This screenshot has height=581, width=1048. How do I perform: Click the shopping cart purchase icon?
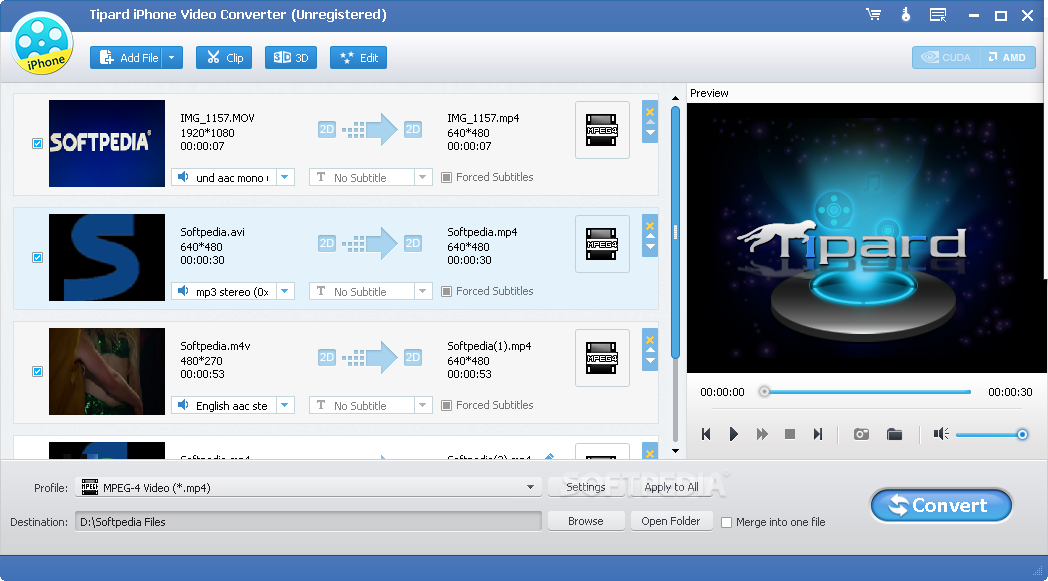[x=874, y=15]
